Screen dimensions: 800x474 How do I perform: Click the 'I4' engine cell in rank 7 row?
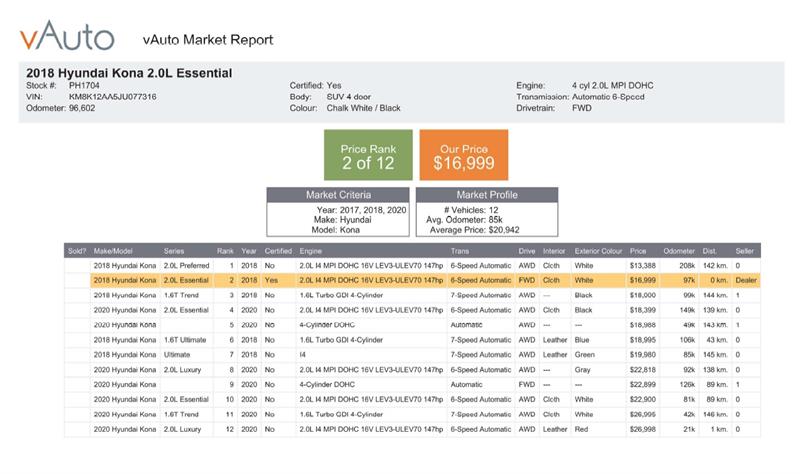pyautogui.click(x=303, y=355)
